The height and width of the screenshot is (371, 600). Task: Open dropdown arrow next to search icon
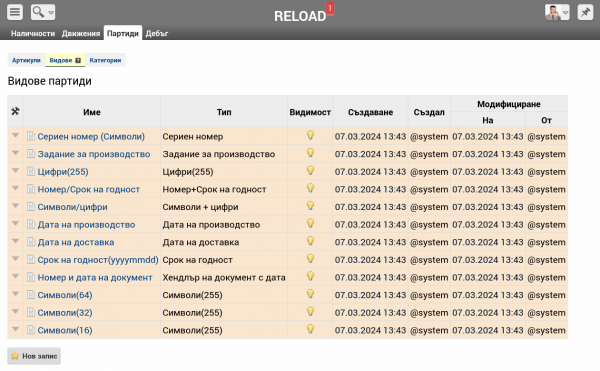pos(51,13)
